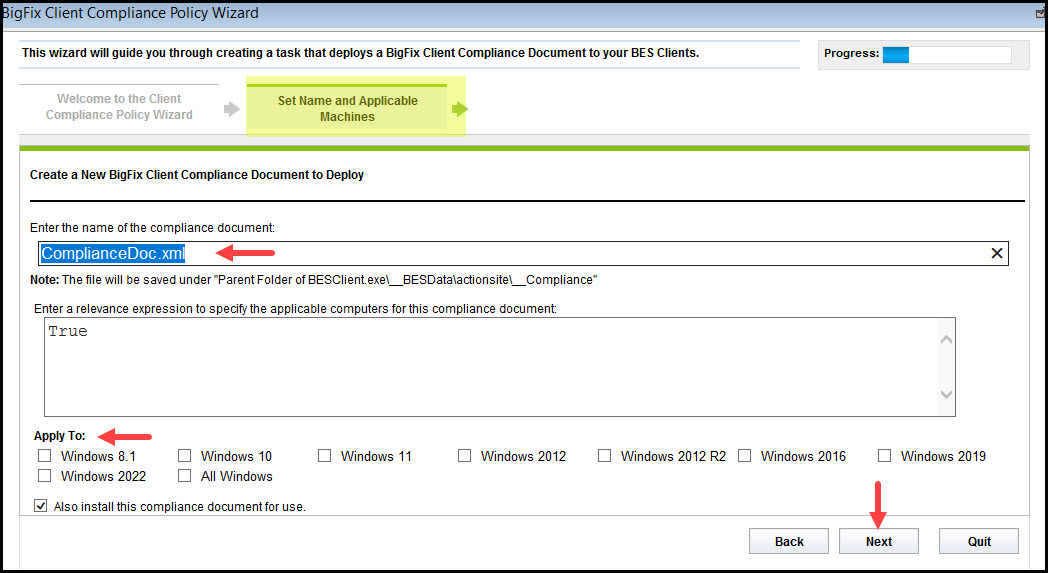Click inside the relevance expression text area

(x=490, y=366)
